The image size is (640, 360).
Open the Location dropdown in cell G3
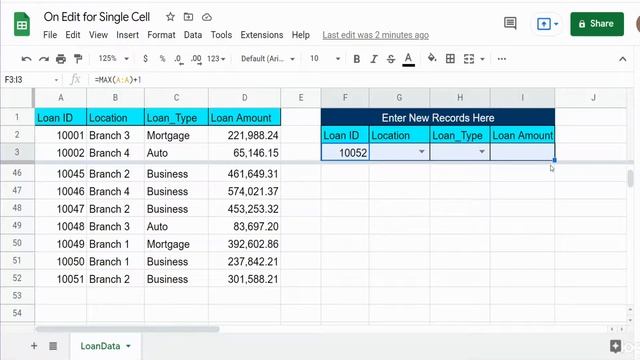tap(422, 152)
